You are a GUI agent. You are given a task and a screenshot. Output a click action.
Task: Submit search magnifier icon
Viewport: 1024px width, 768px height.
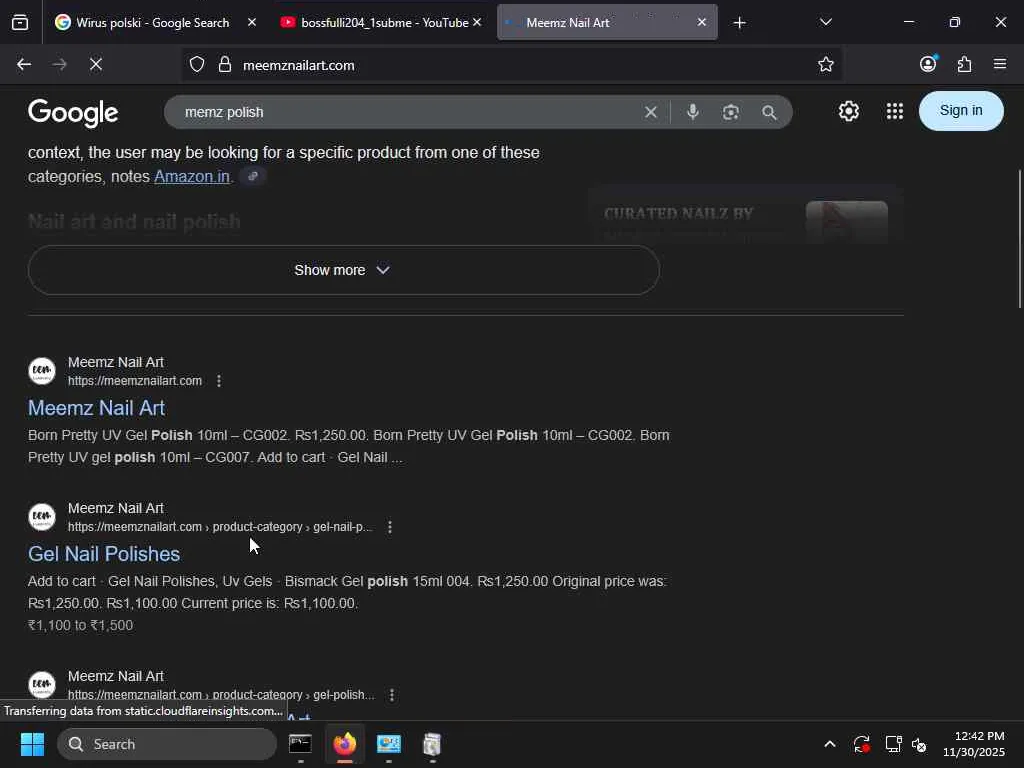[769, 112]
